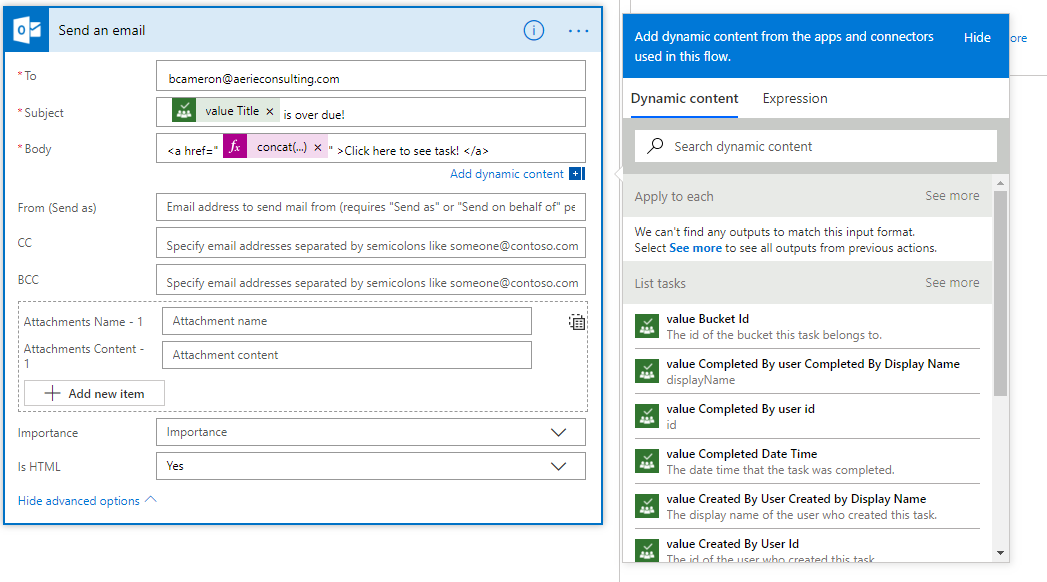Click the icon for value Completed By Display Name

click(x=647, y=371)
